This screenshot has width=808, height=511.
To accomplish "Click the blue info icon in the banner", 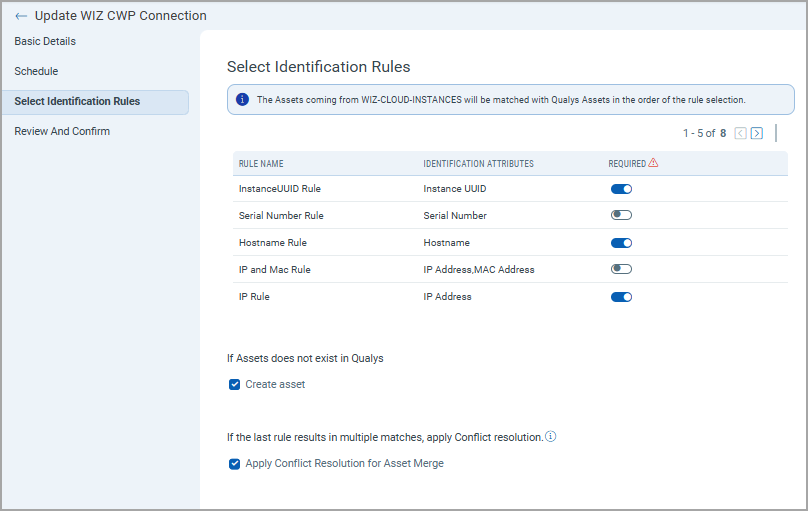I will pyautogui.click(x=242, y=99).
